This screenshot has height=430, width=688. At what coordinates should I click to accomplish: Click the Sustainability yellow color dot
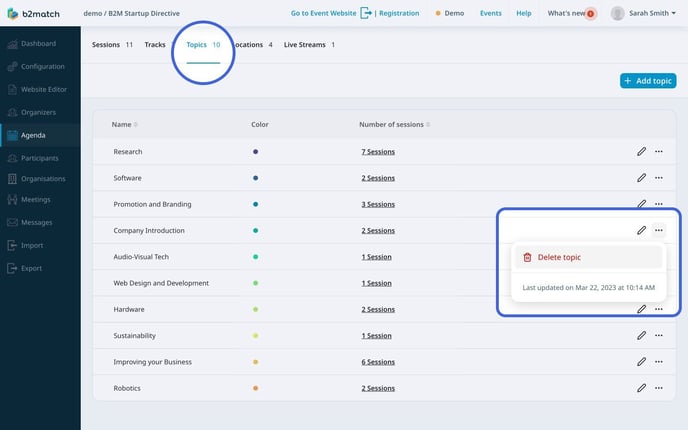point(255,336)
